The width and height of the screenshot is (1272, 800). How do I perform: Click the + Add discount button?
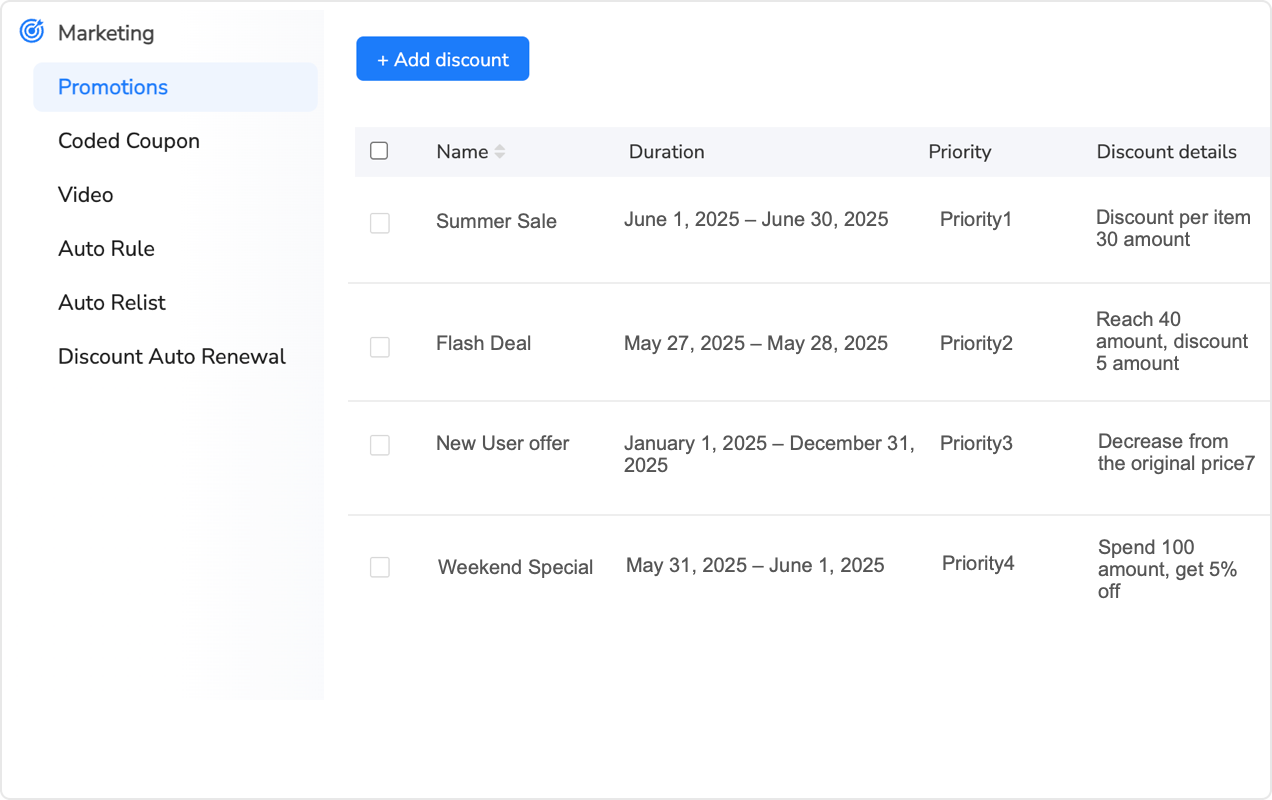tap(442, 58)
